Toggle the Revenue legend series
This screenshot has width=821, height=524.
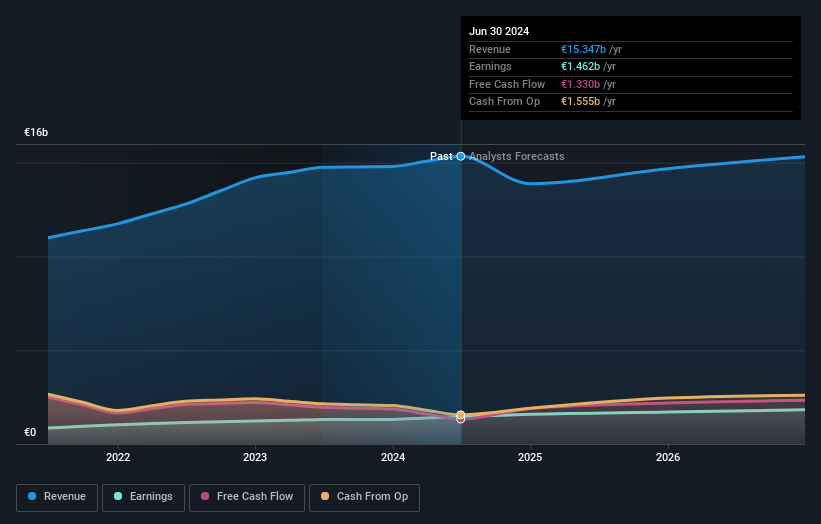[x=57, y=497]
